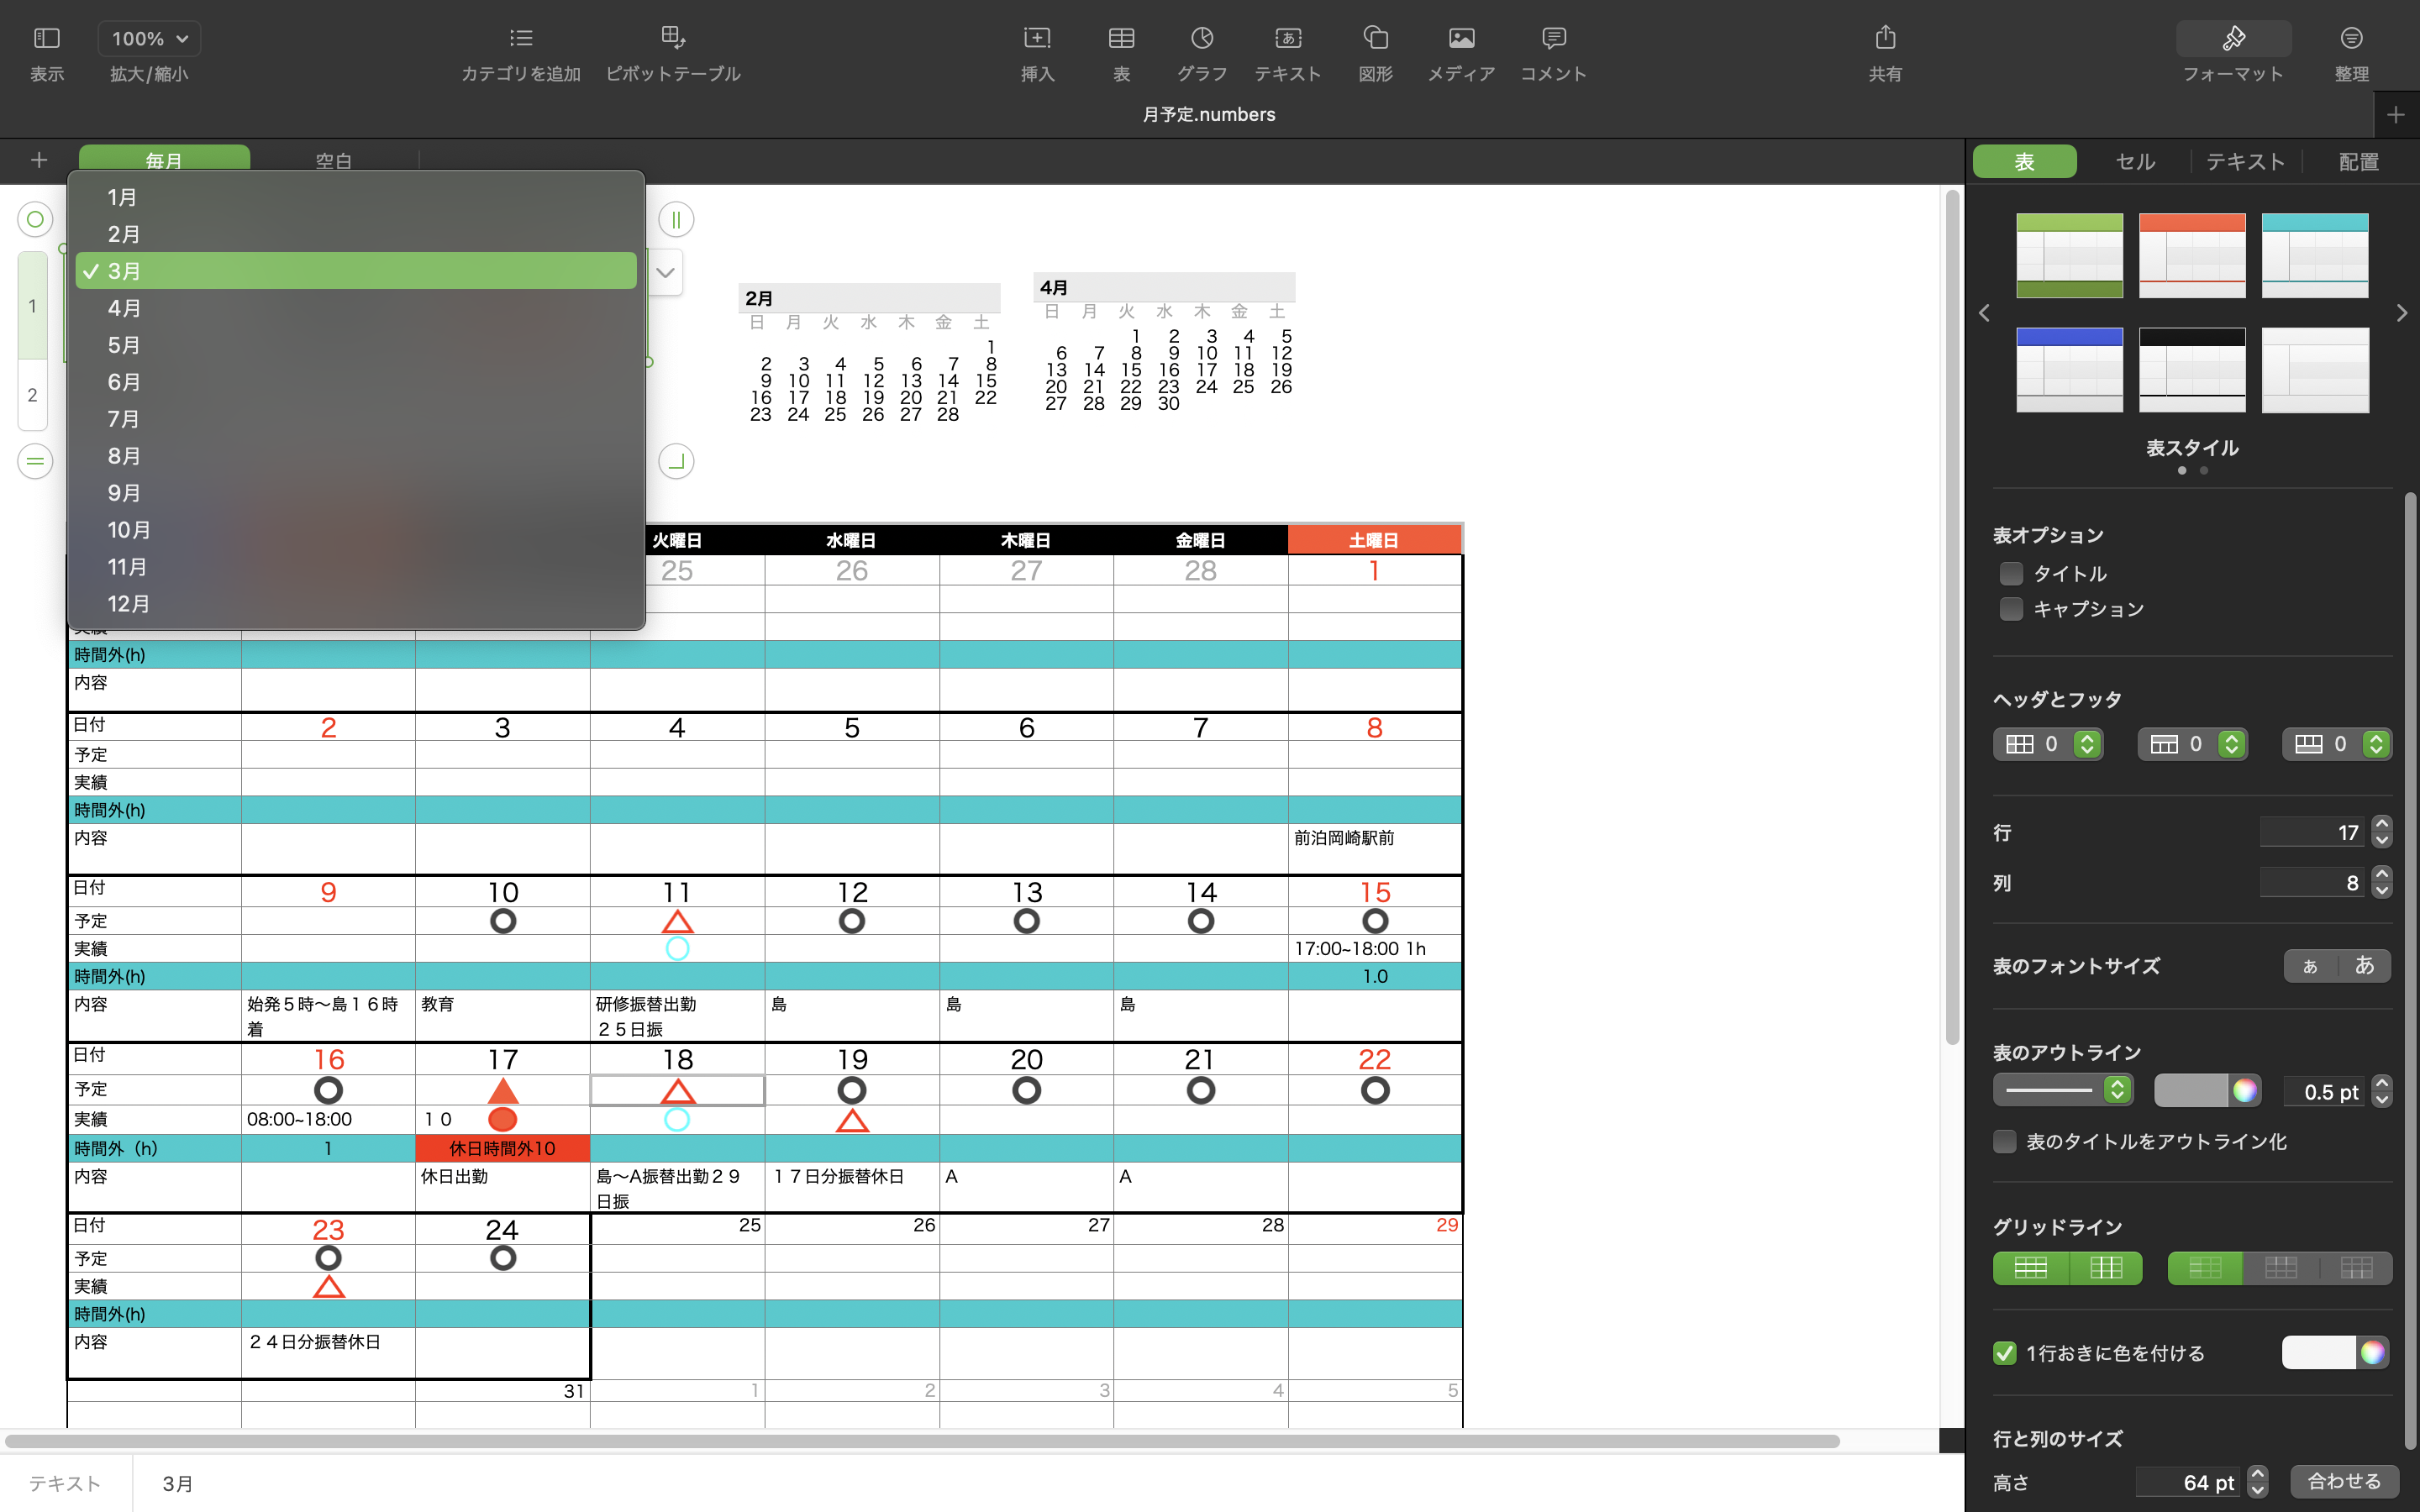Open the Organize (整理) sidebar icon
Image resolution: width=2420 pixels, height=1512 pixels.
click(x=2350, y=39)
